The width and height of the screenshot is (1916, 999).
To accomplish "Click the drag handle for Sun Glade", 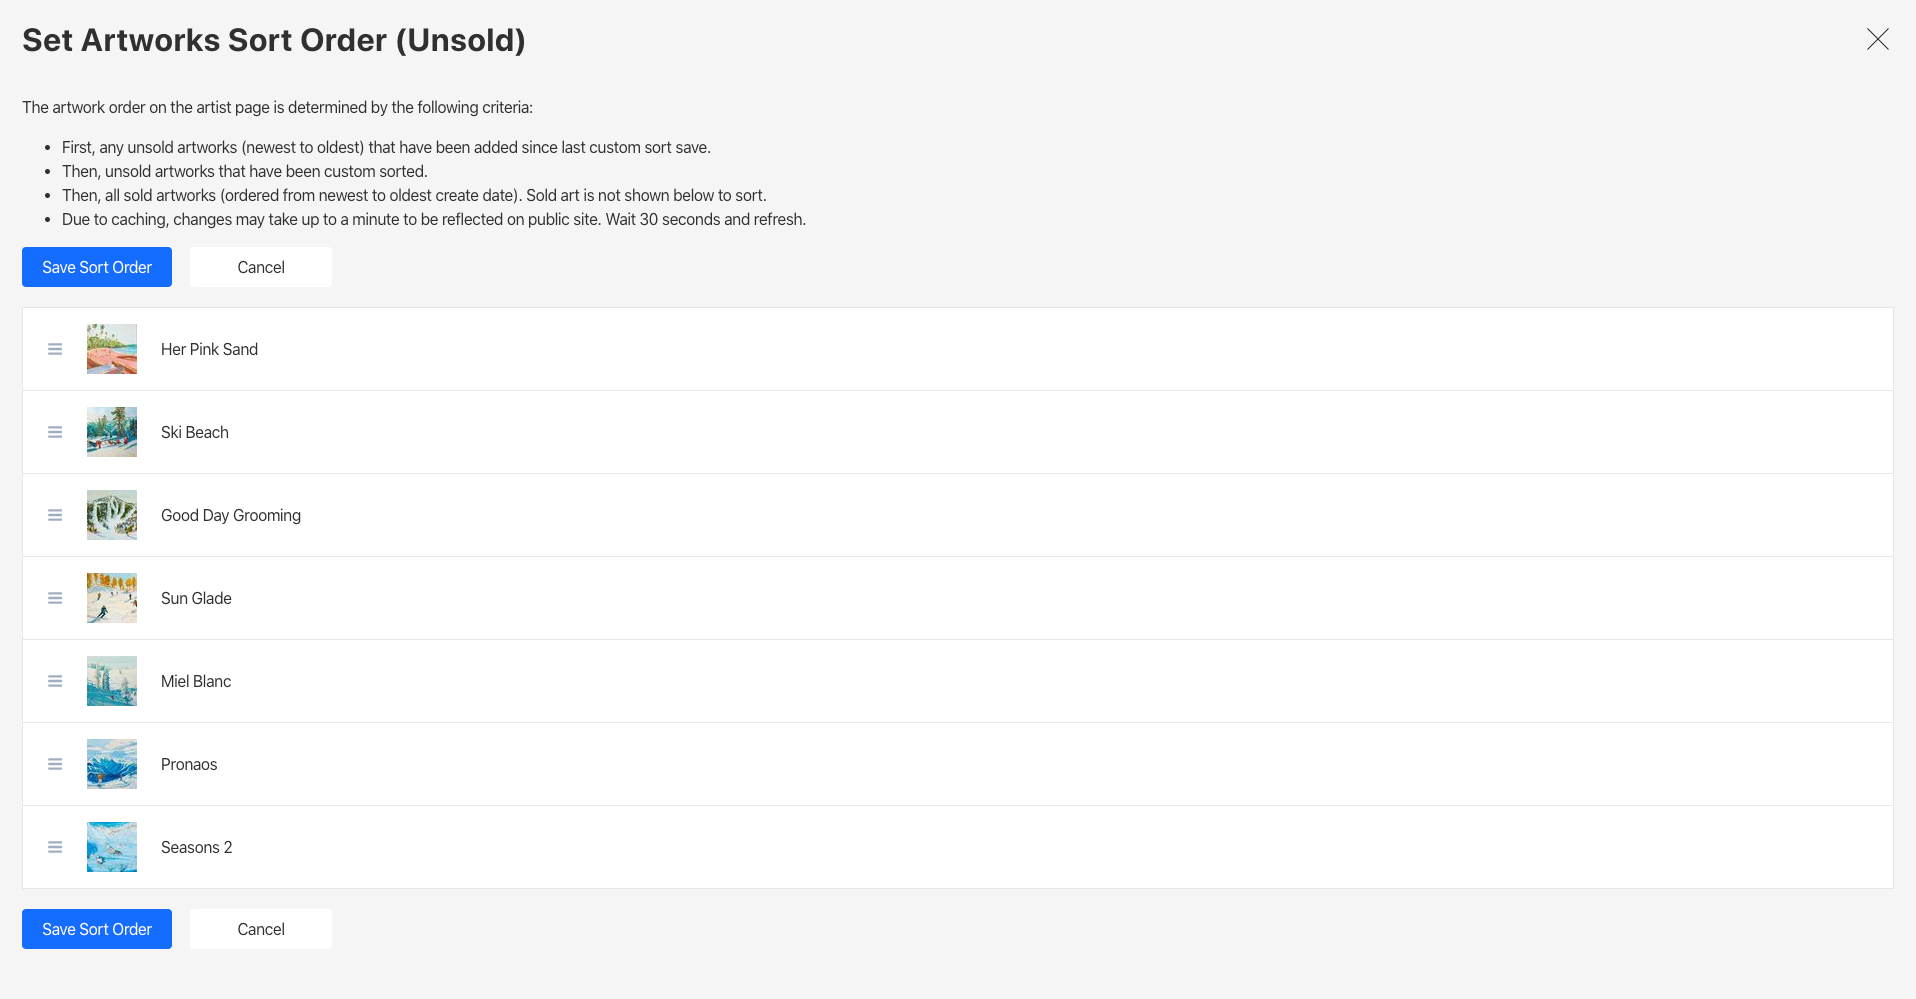I will tap(55, 598).
